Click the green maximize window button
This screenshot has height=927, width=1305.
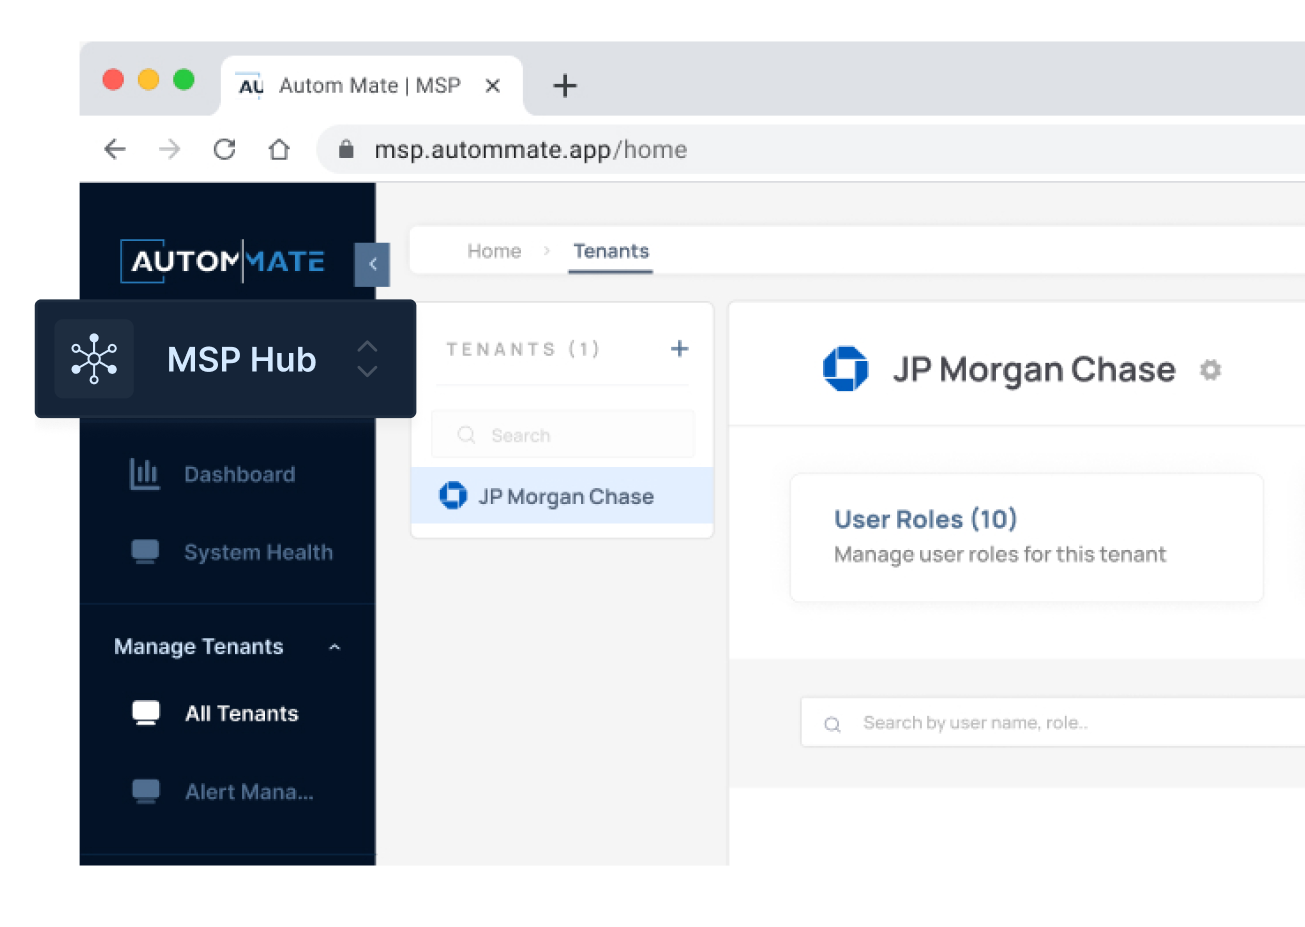[x=184, y=80]
